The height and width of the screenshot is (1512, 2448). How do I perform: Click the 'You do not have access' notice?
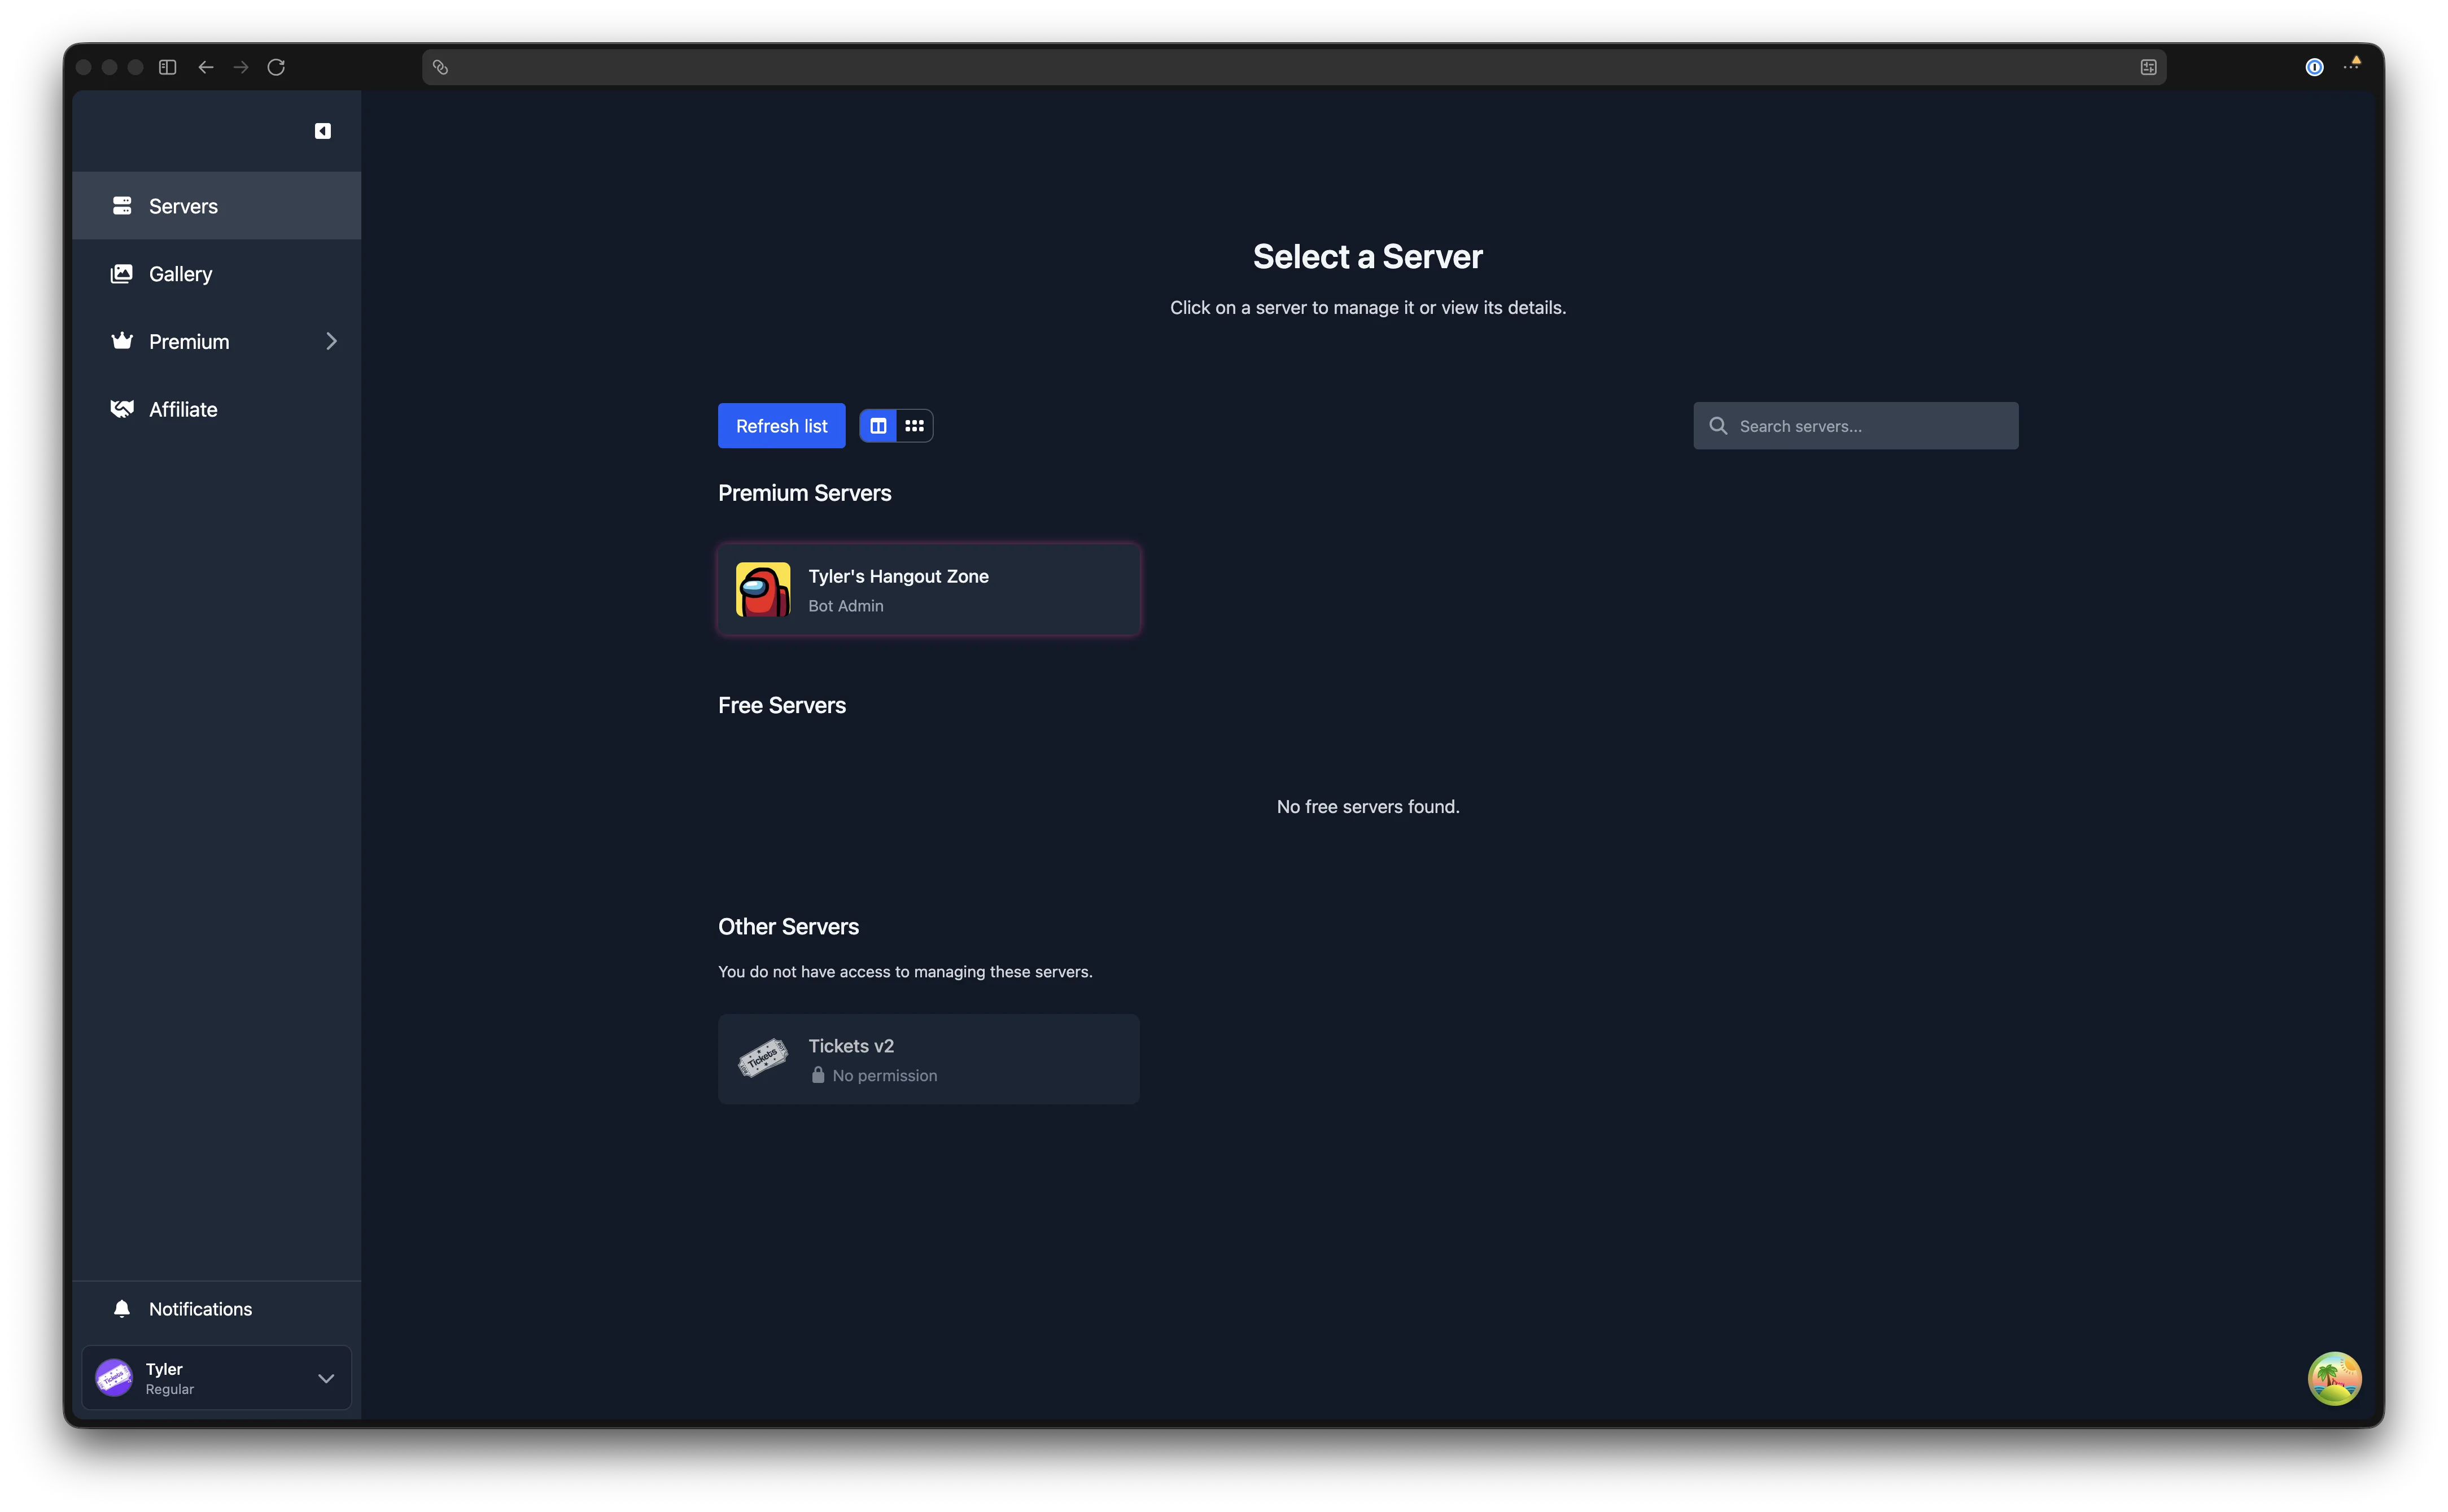pyautogui.click(x=905, y=972)
